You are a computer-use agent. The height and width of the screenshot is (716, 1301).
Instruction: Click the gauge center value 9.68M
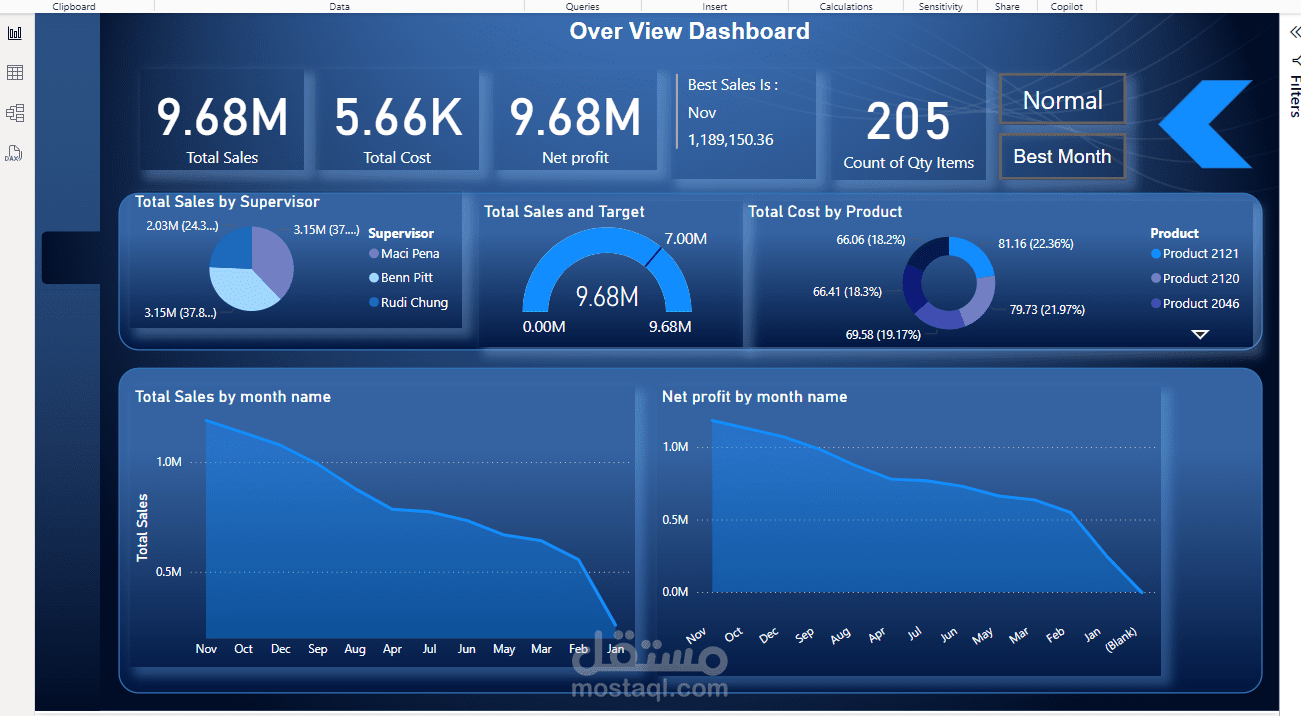click(606, 296)
